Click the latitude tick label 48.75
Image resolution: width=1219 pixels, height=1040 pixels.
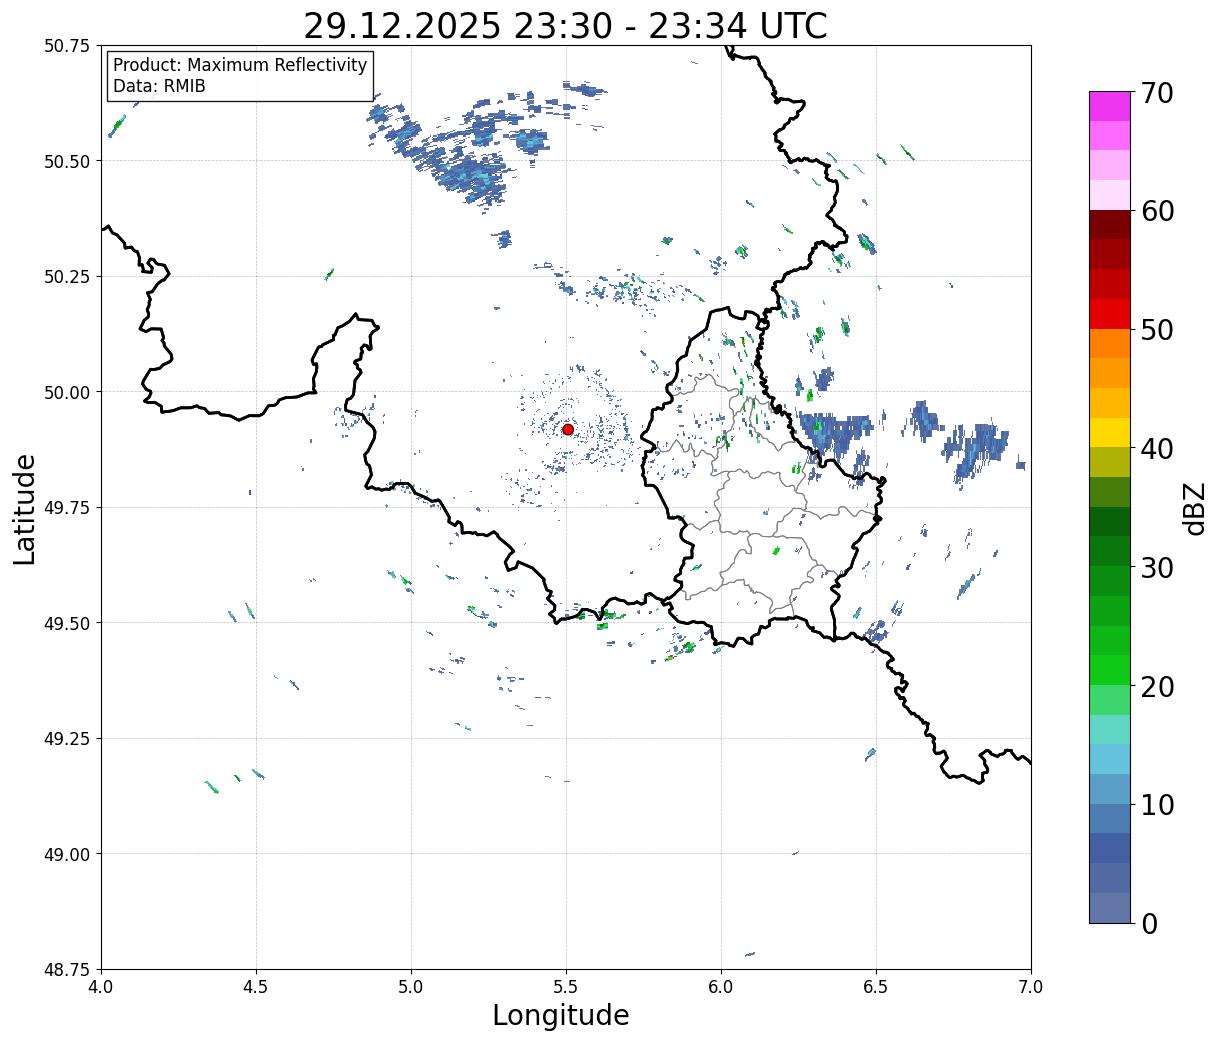(x=67, y=970)
